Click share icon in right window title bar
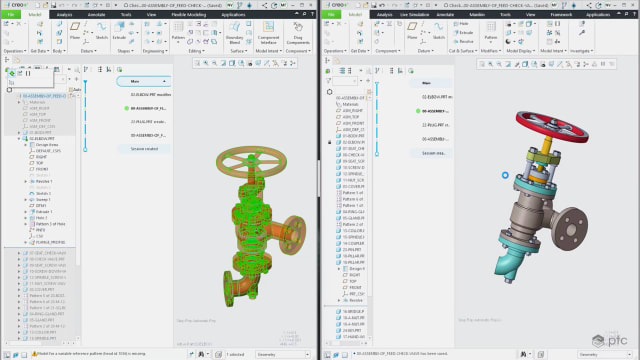Image resolution: width=640 pixels, height=360 pixels. [x=588, y=5]
